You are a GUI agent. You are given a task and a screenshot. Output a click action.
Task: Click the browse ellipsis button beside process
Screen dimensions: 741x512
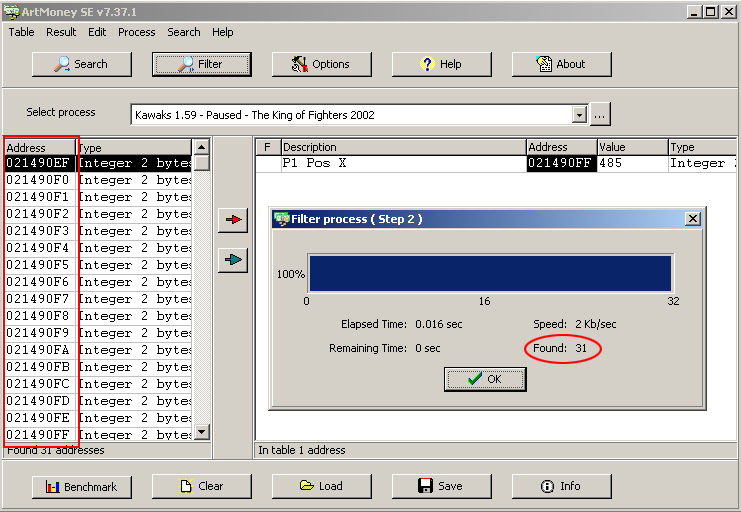(600, 115)
